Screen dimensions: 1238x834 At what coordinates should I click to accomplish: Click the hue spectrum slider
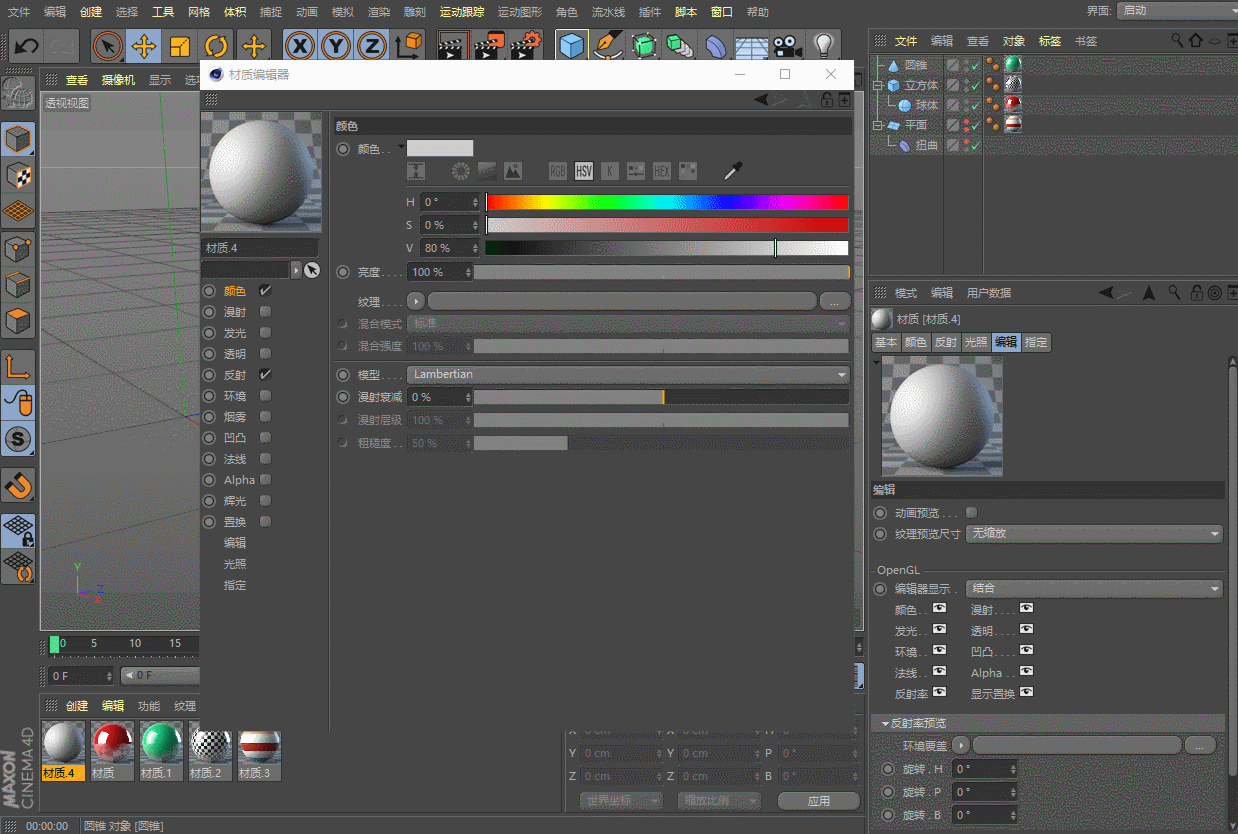[666, 202]
